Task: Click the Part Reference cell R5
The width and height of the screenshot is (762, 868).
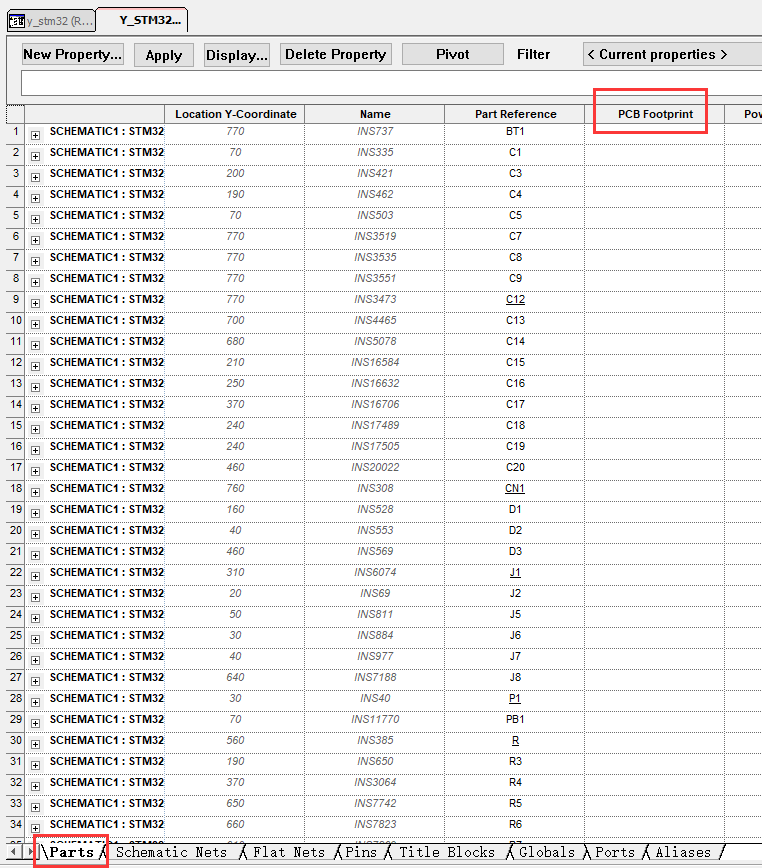Action: [x=515, y=803]
